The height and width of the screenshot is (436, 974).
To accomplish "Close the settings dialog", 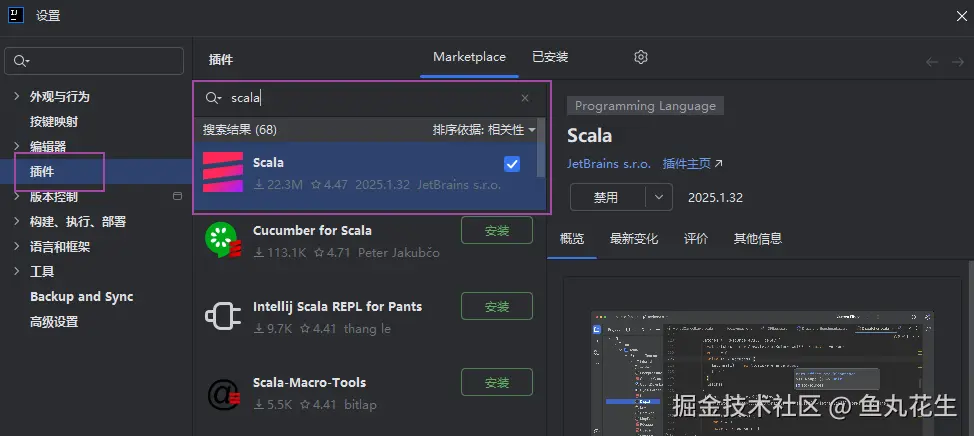I will pyautogui.click(x=961, y=16).
